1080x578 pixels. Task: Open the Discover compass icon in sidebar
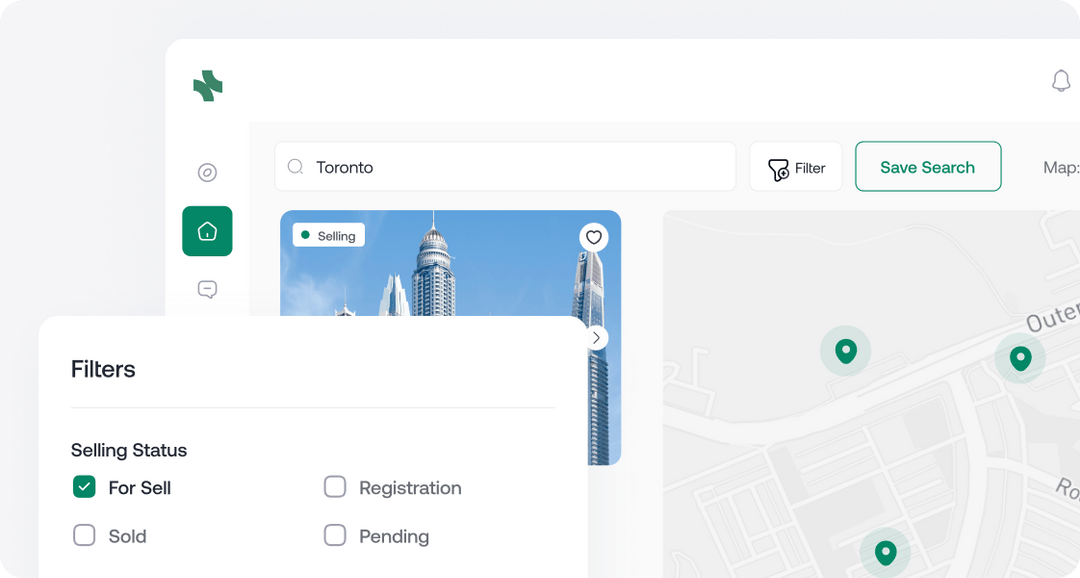pyautogui.click(x=207, y=172)
